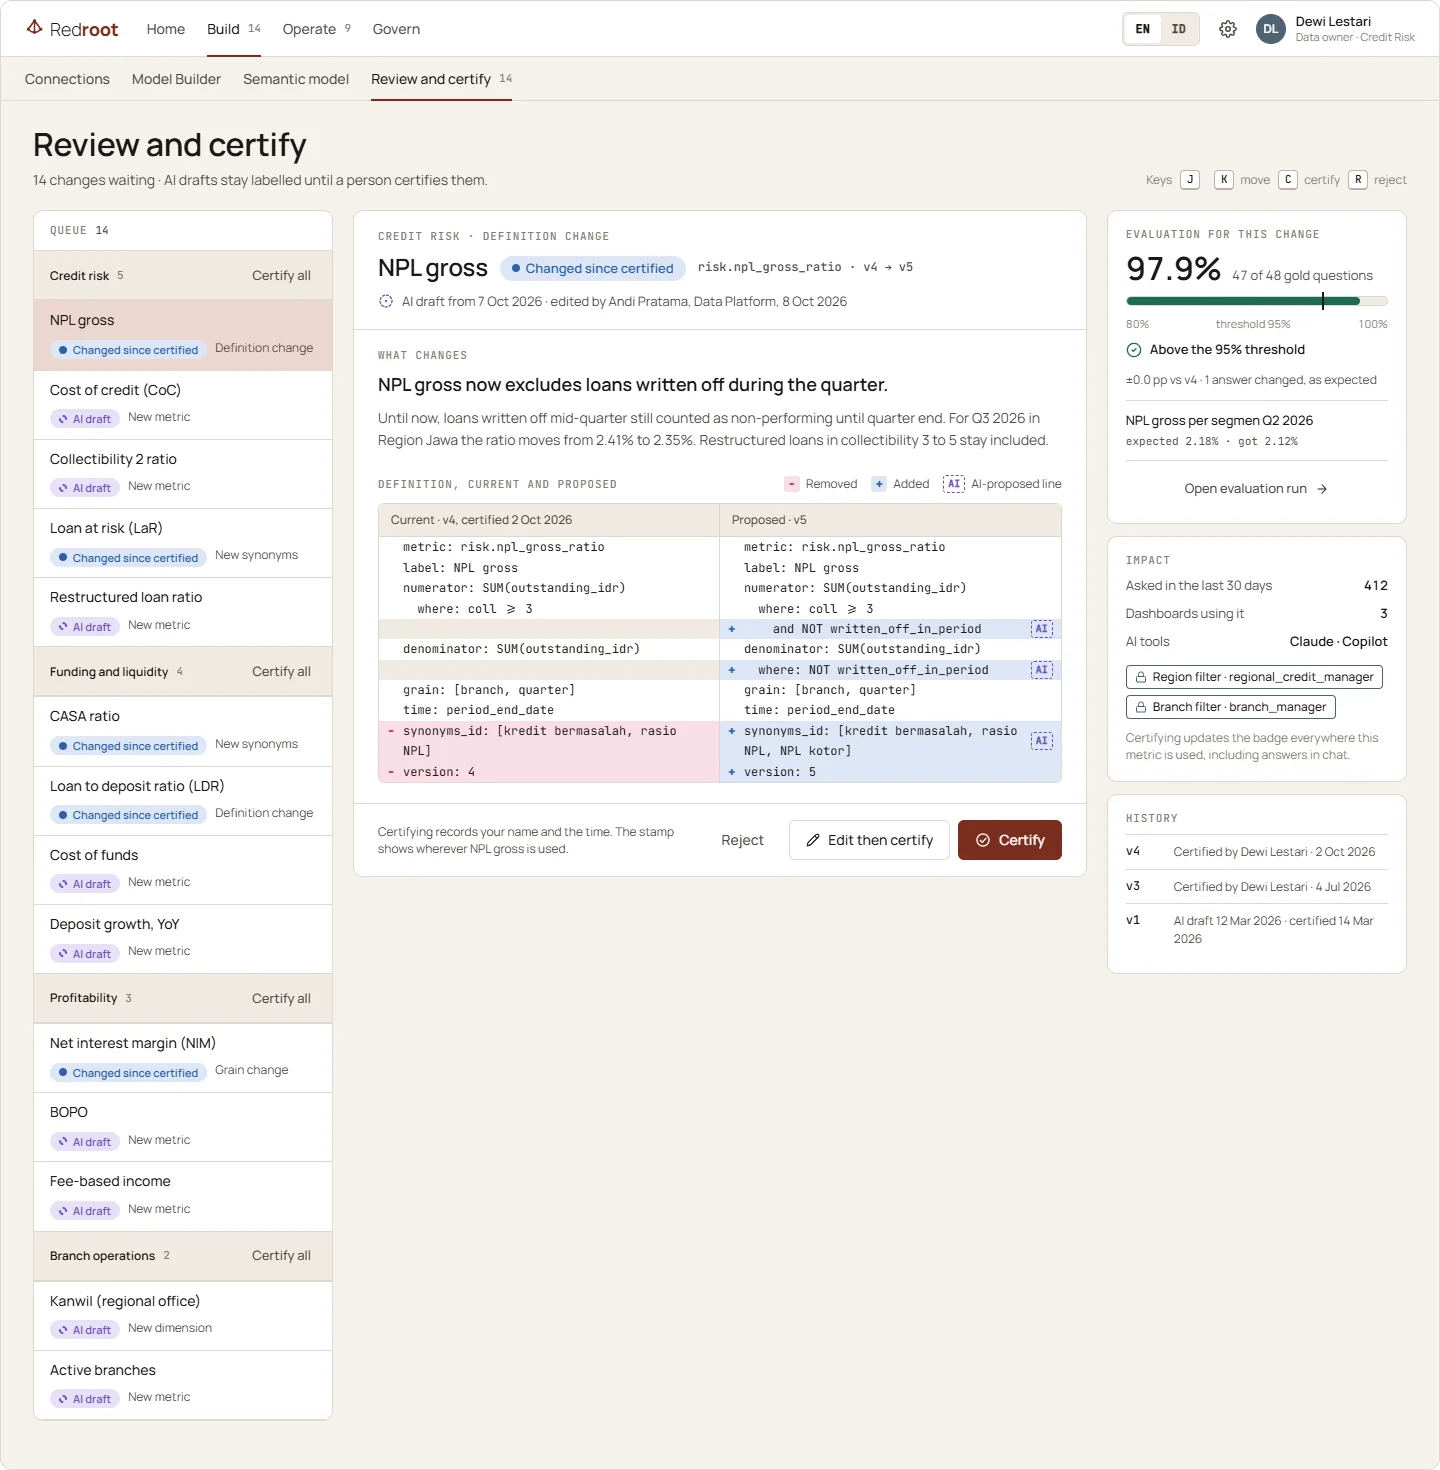The width and height of the screenshot is (1440, 1470).
Task: Click the arrow icon next to Open evaluation run
Action: [1322, 489]
